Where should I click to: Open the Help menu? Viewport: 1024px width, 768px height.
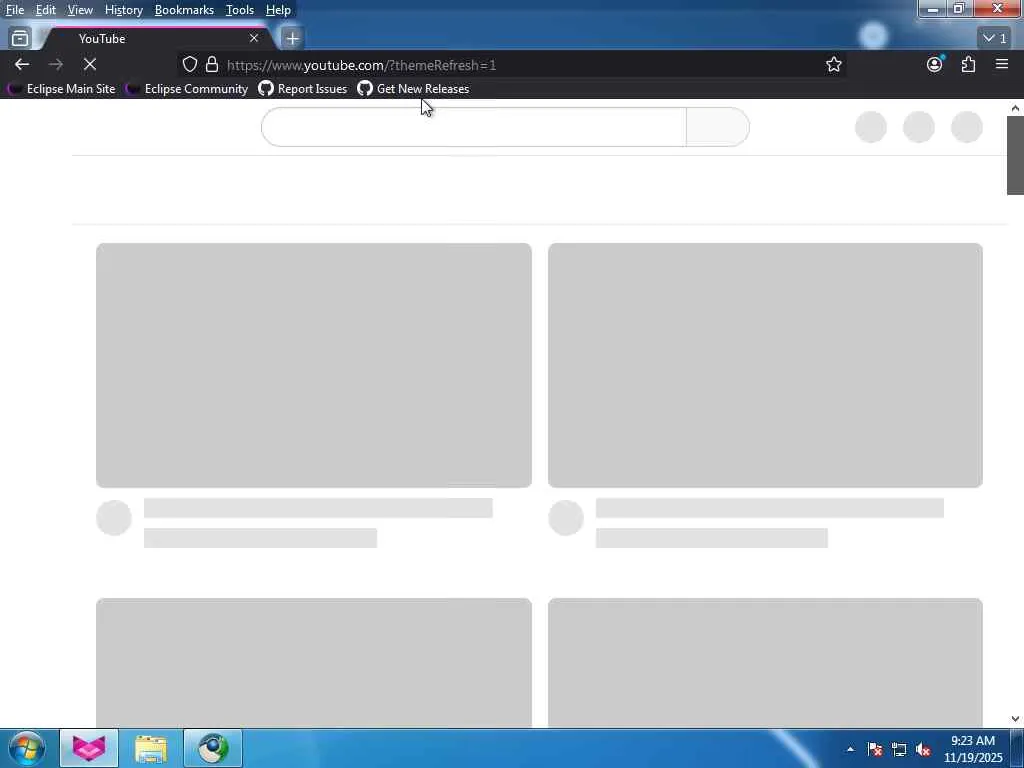point(278,10)
